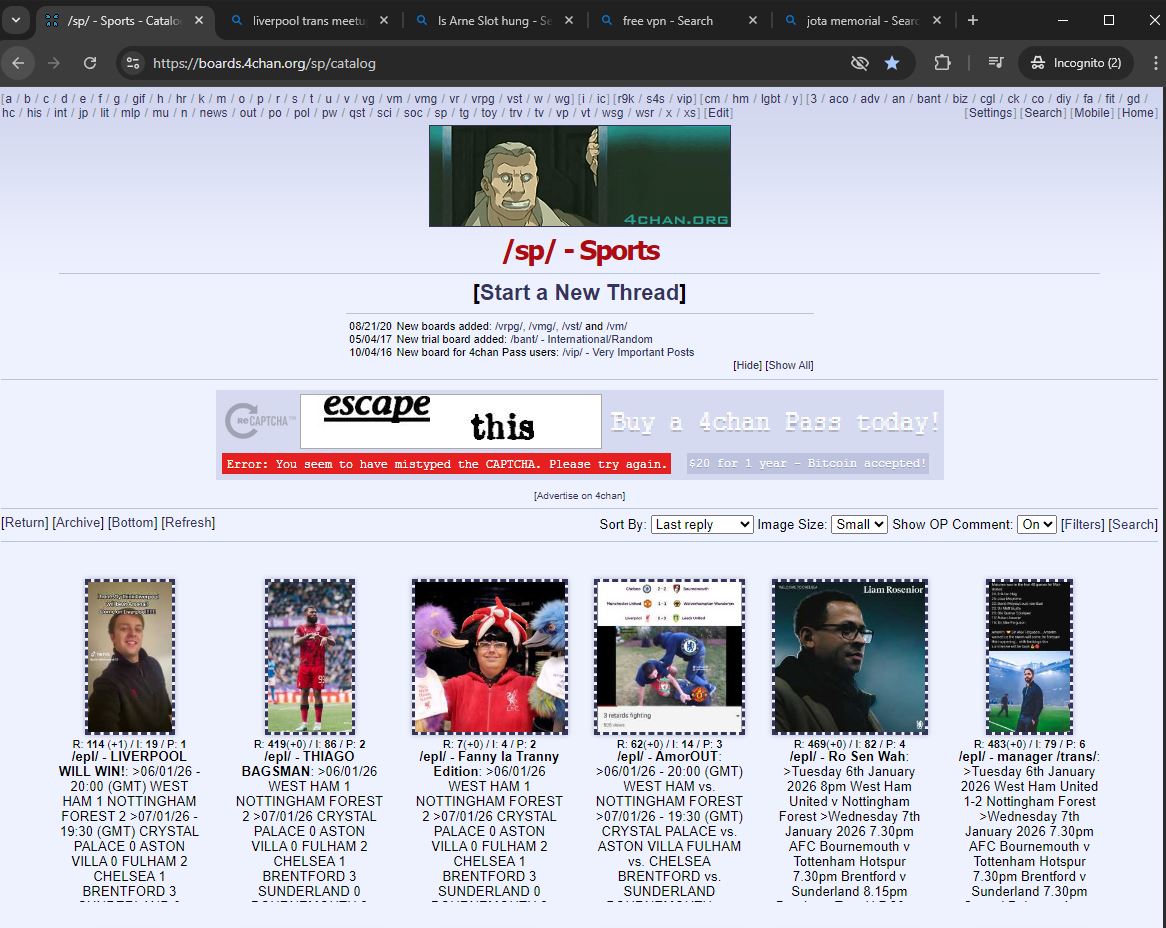Switch to the jota memorial - Search tab
Image resolution: width=1166 pixels, height=928 pixels.
tap(861, 21)
